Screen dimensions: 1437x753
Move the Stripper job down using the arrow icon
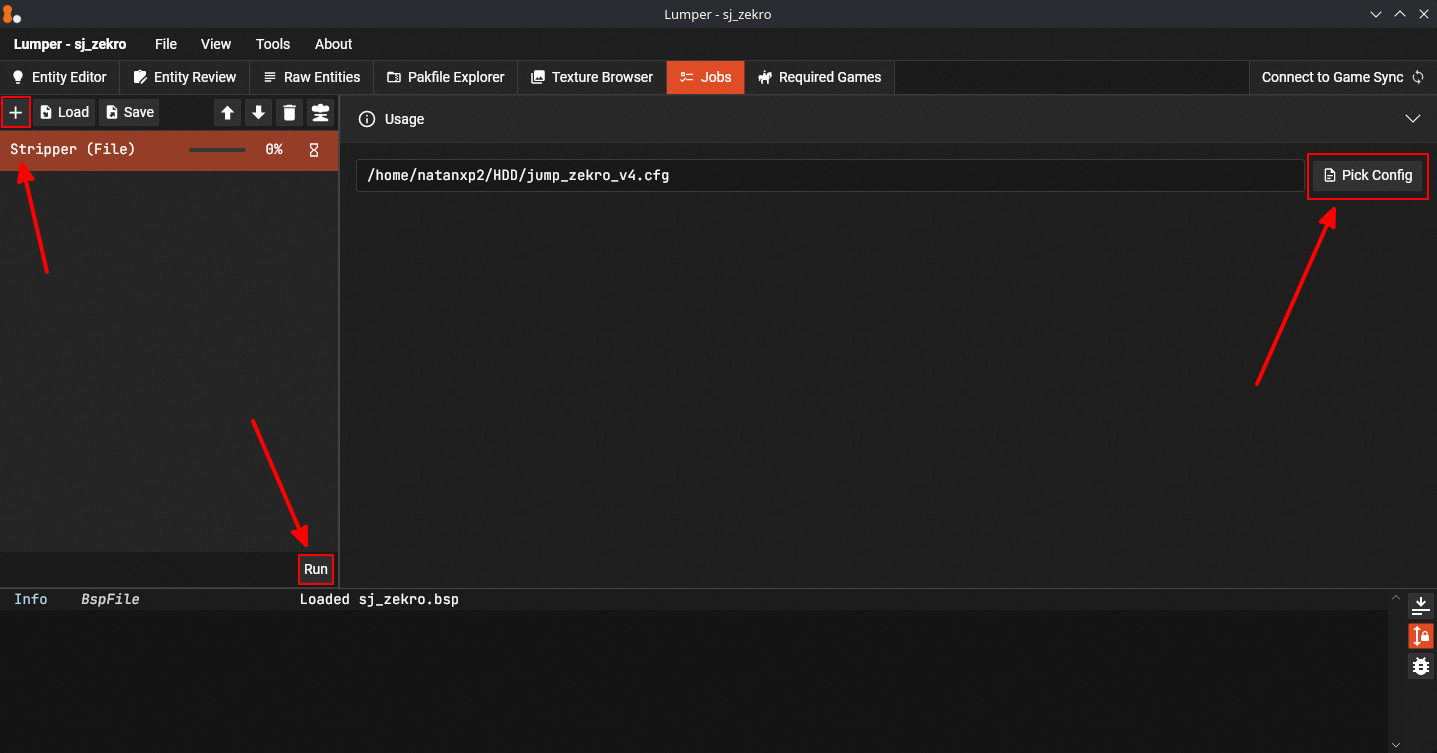point(258,112)
